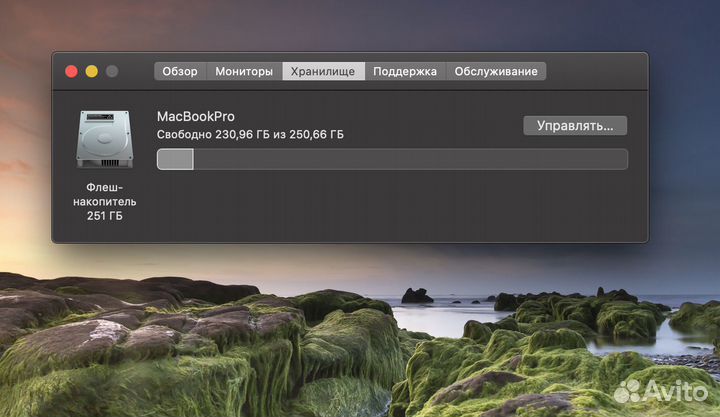Viewport: 720px width, 417px height.
Task: Switch to the Обслуживание tab
Action: [x=496, y=71]
